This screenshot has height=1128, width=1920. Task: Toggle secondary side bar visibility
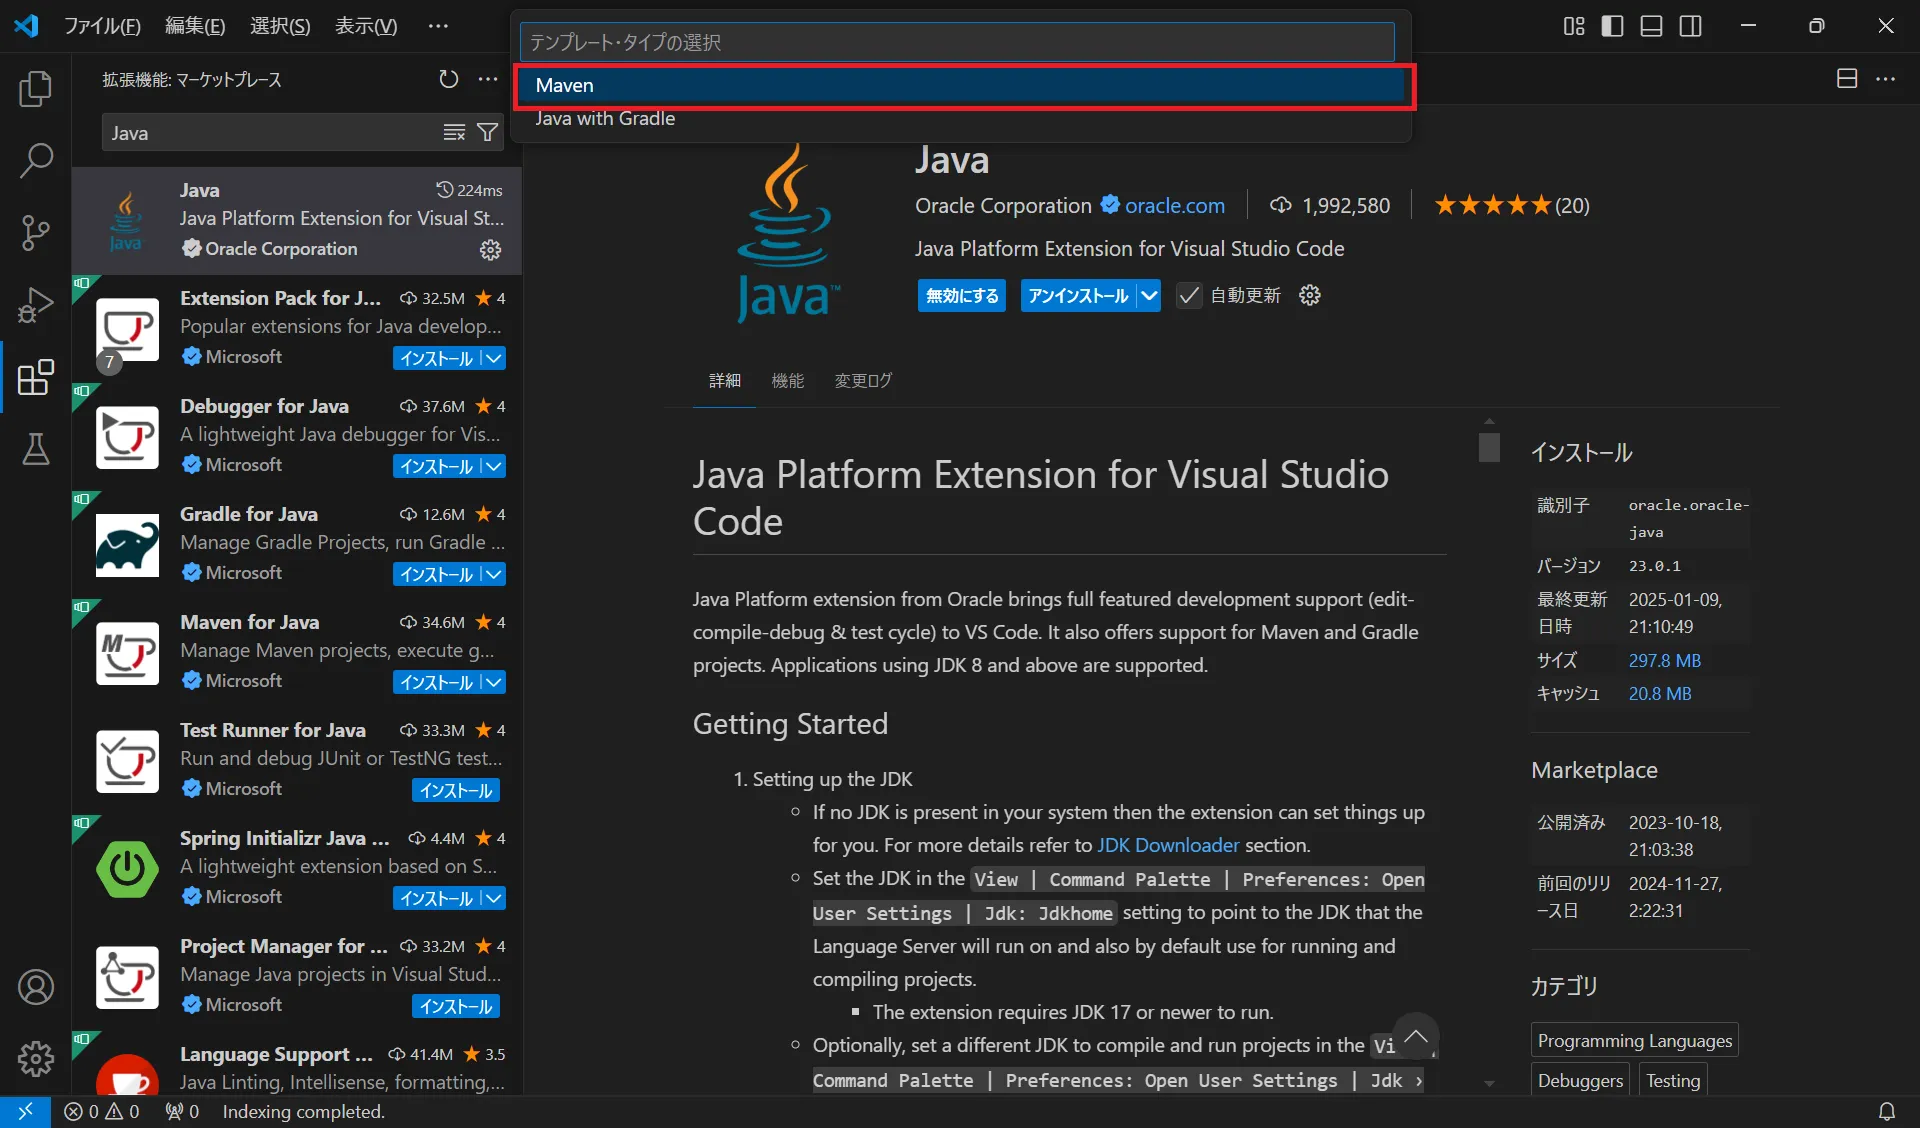coord(1691,26)
